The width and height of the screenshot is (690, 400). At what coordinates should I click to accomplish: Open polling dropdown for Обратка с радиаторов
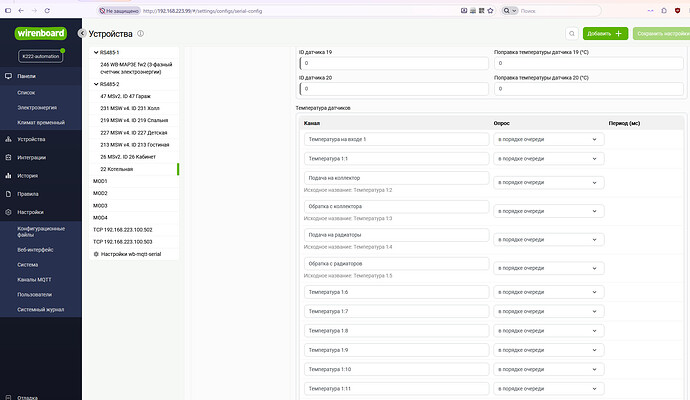tap(548, 268)
